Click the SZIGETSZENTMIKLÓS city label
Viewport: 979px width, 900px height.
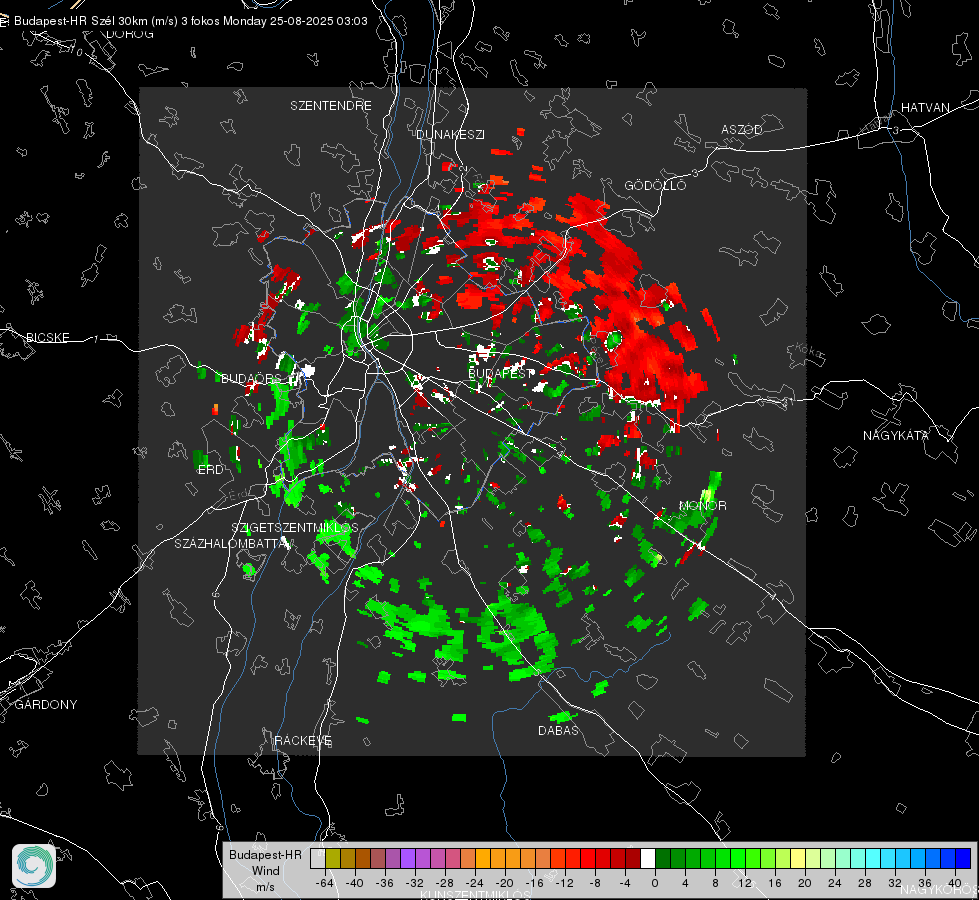(x=295, y=528)
